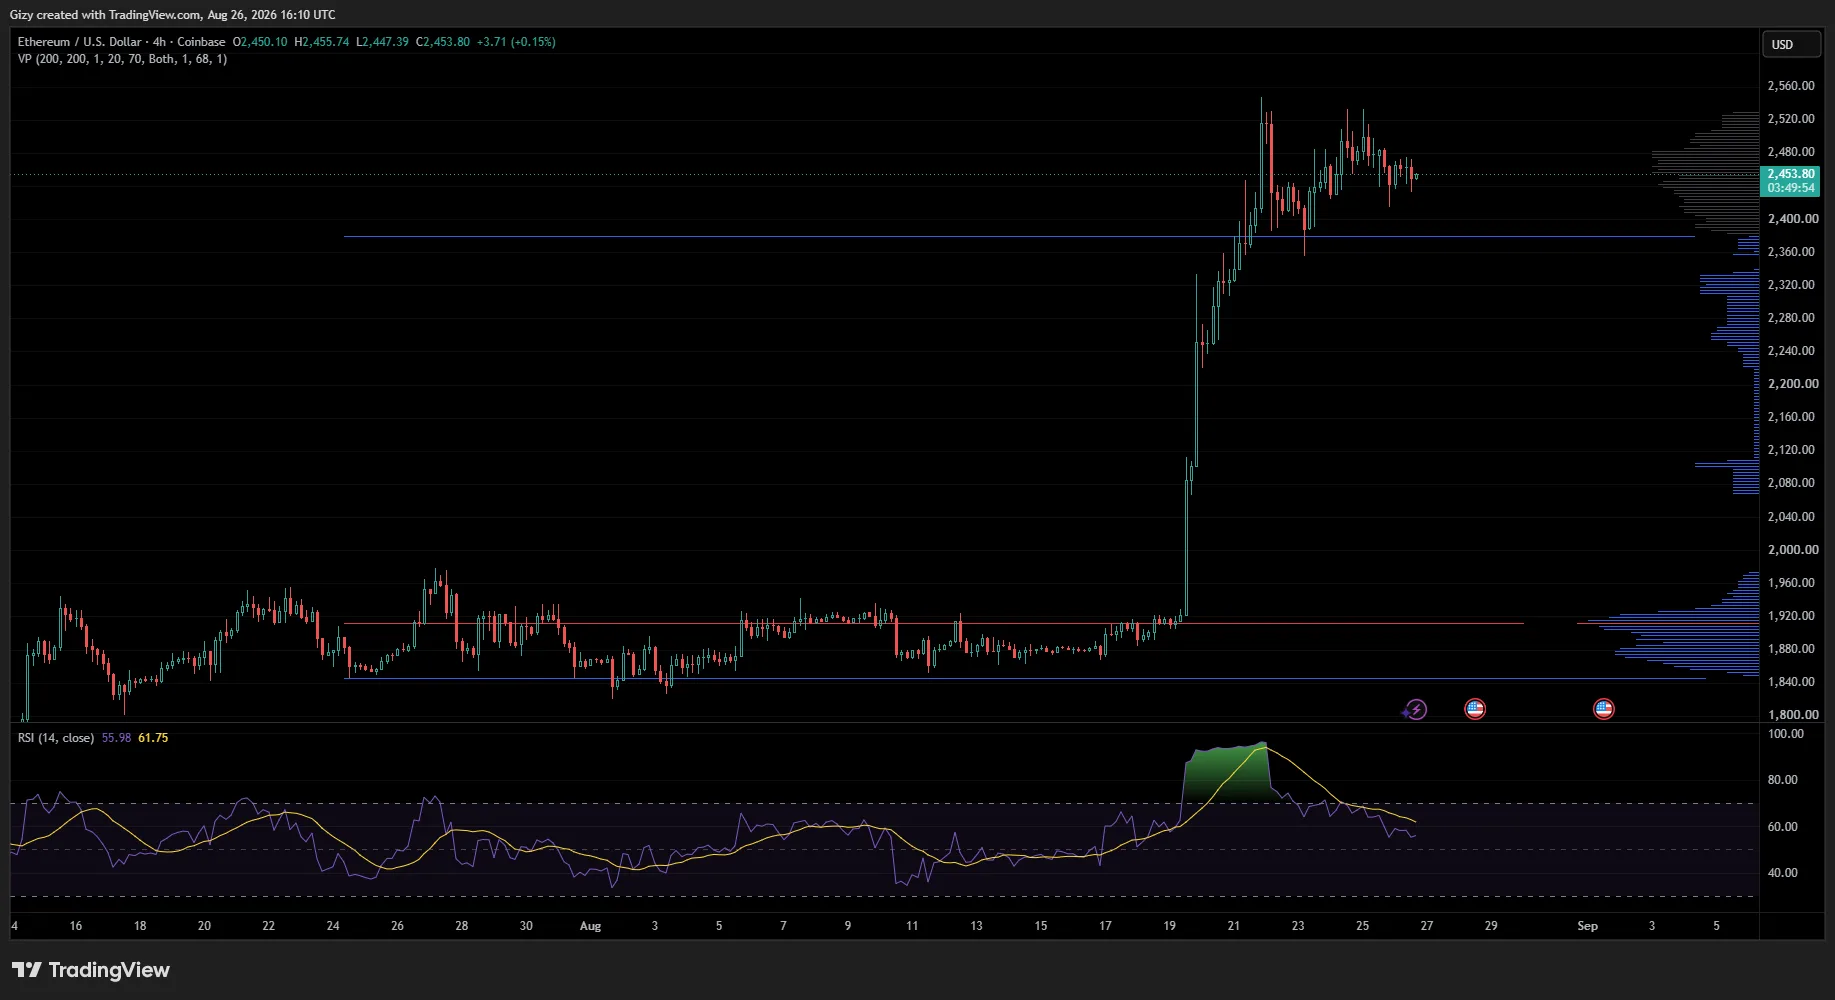Screen dimensions: 1835x1000
Task: Open the US flag event marker nearest Sep
Action: 1604,709
